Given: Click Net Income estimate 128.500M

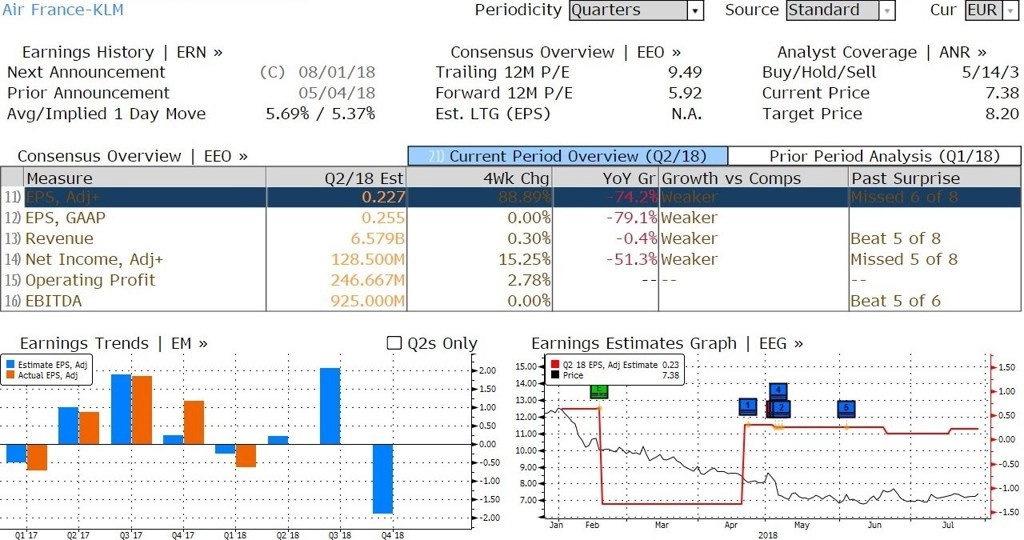Looking at the screenshot, I should [368, 260].
